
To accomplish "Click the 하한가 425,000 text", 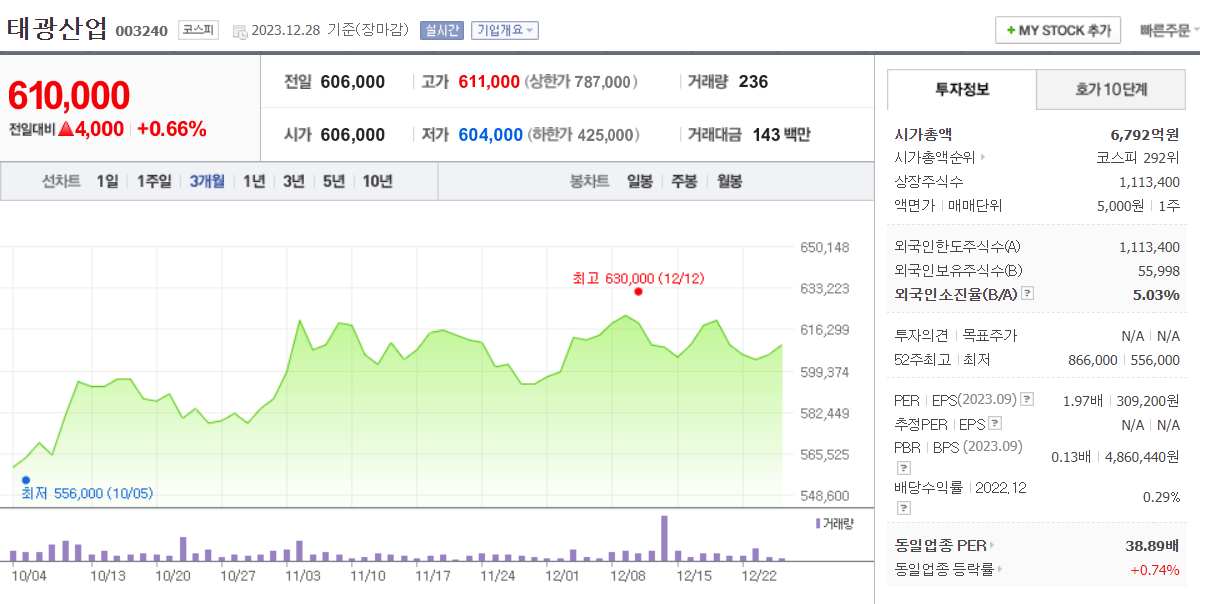I will point(583,135).
